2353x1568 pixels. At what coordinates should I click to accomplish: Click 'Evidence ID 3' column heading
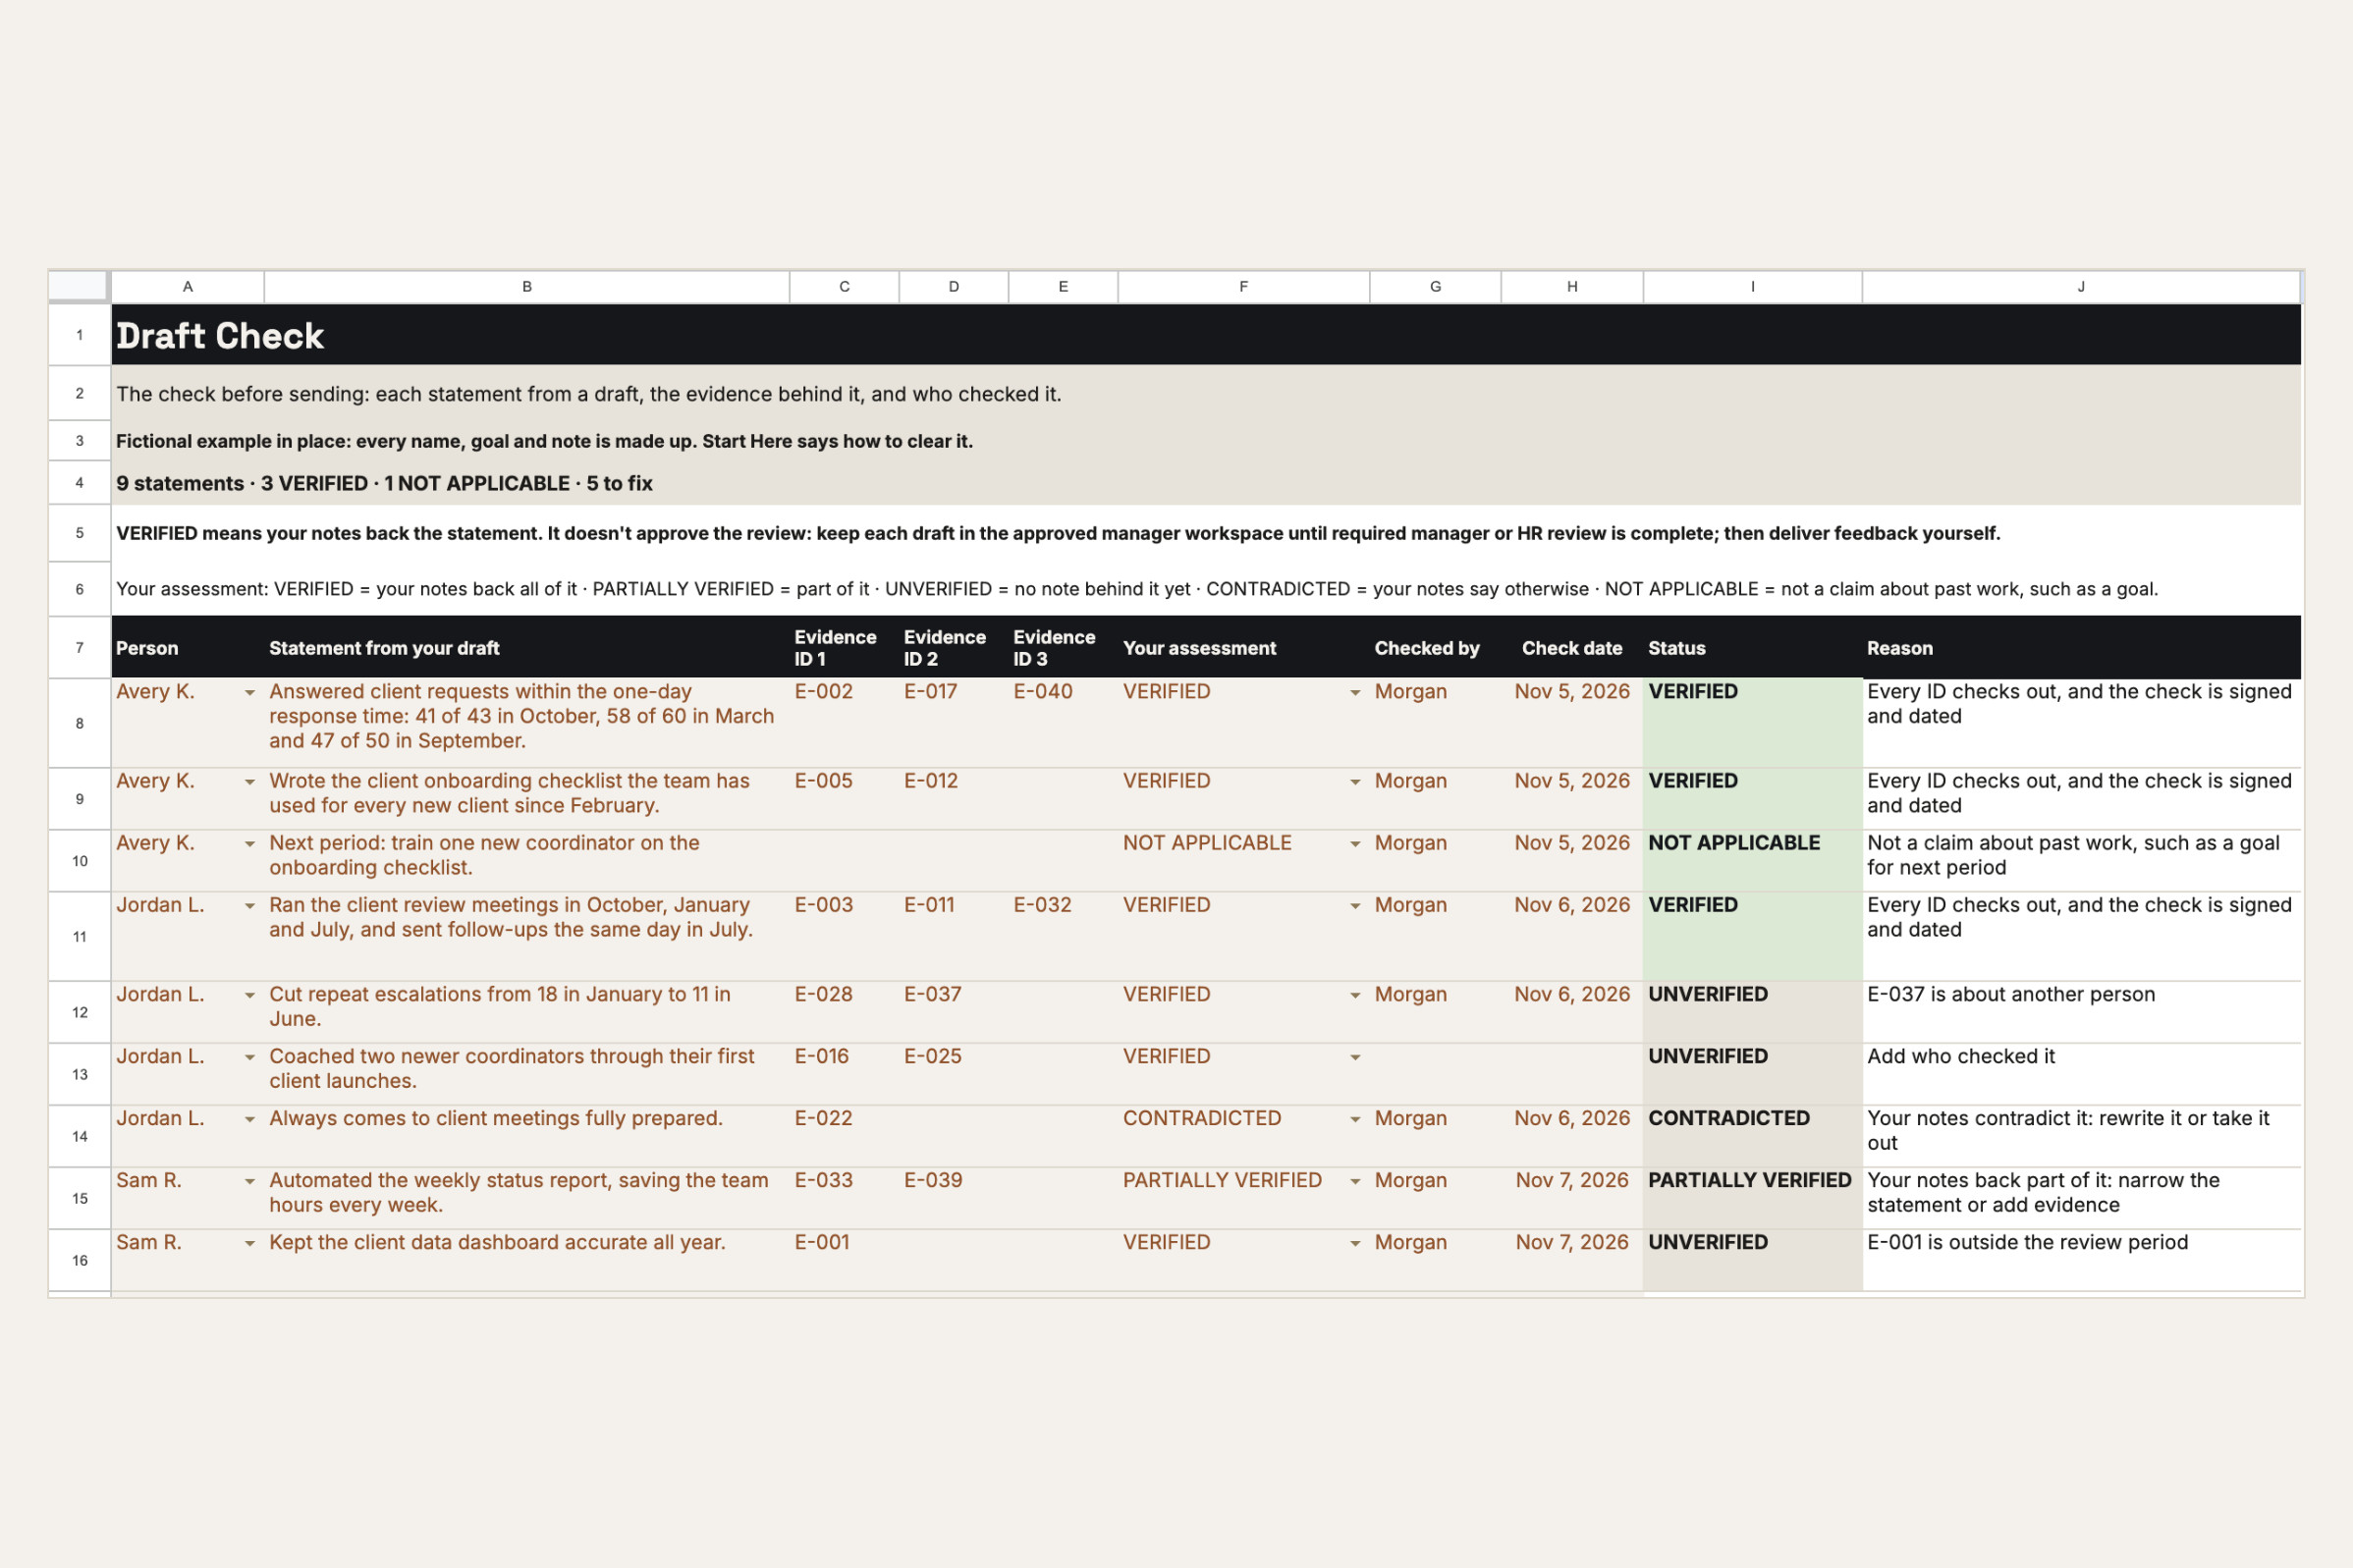pyautogui.click(x=1054, y=648)
